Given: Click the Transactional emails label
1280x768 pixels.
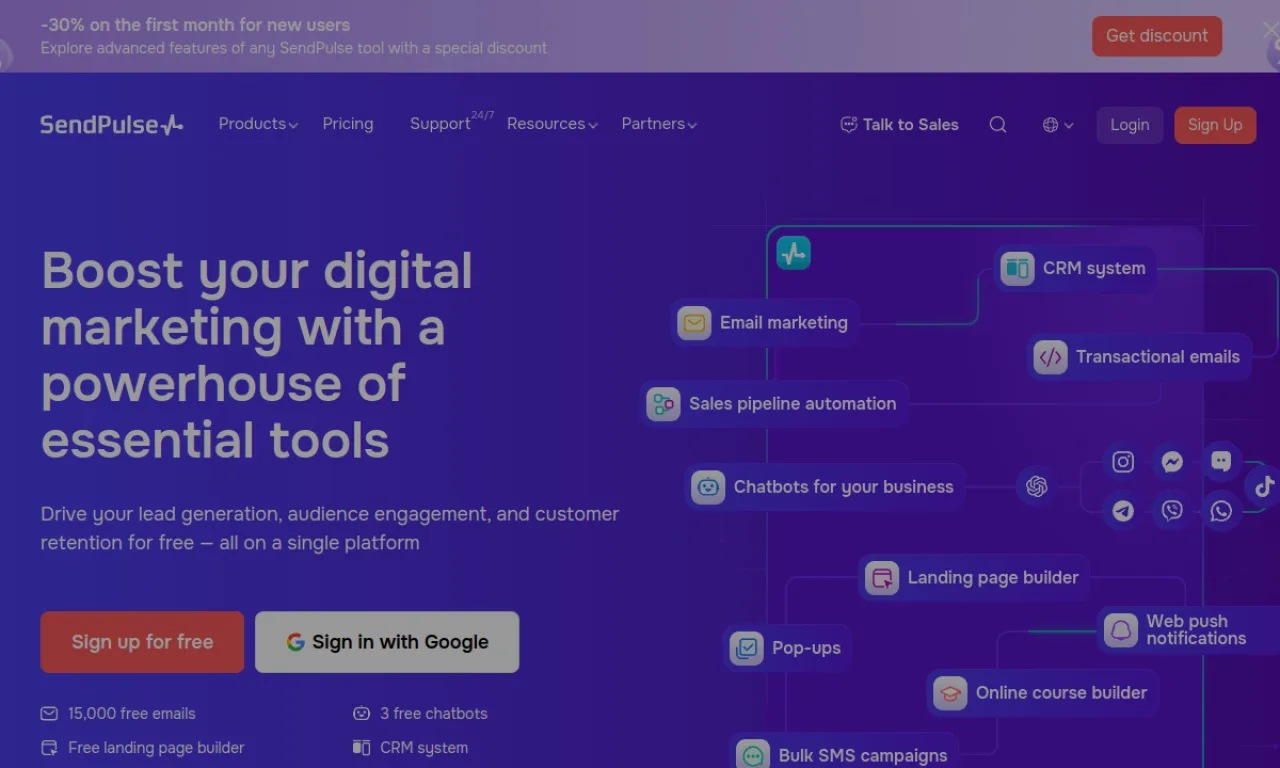Looking at the screenshot, I should pyautogui.click(x=1158, y=357).
